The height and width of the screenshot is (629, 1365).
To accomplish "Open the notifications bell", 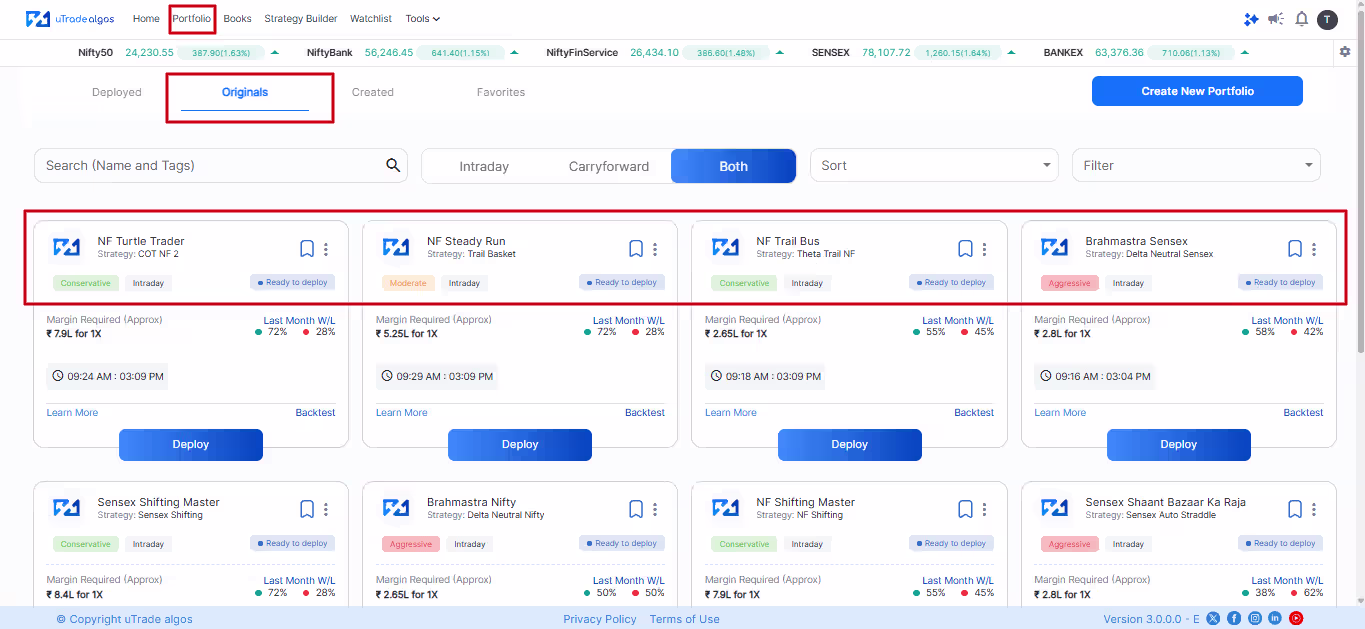I will [1301, 19].
